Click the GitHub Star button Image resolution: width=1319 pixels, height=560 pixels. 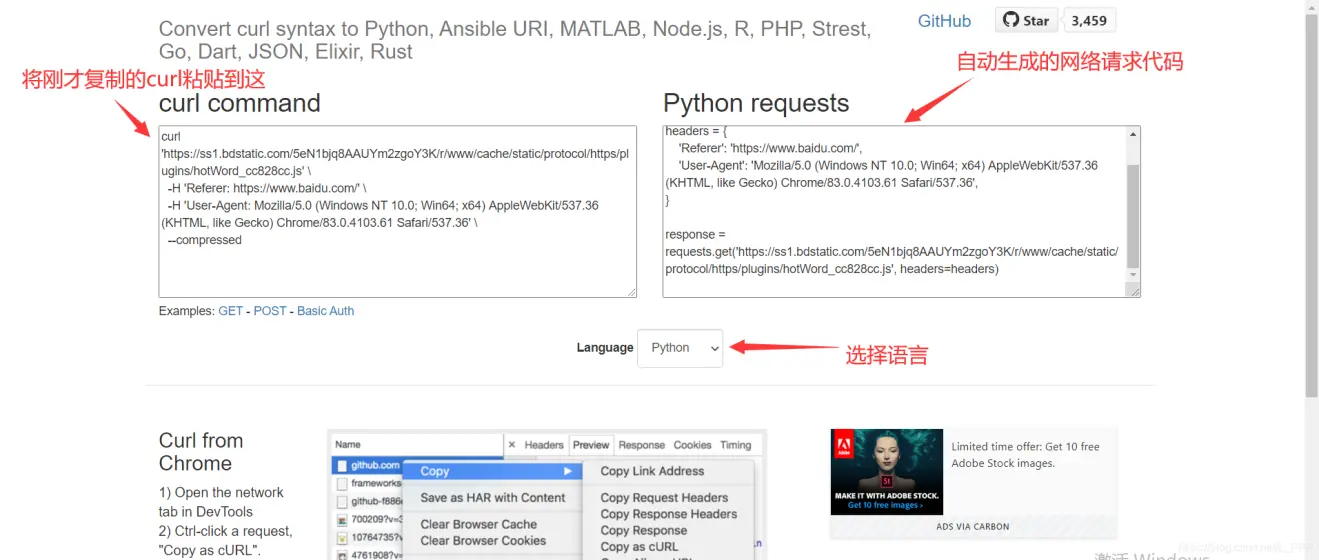click(x=1026, y=20)
